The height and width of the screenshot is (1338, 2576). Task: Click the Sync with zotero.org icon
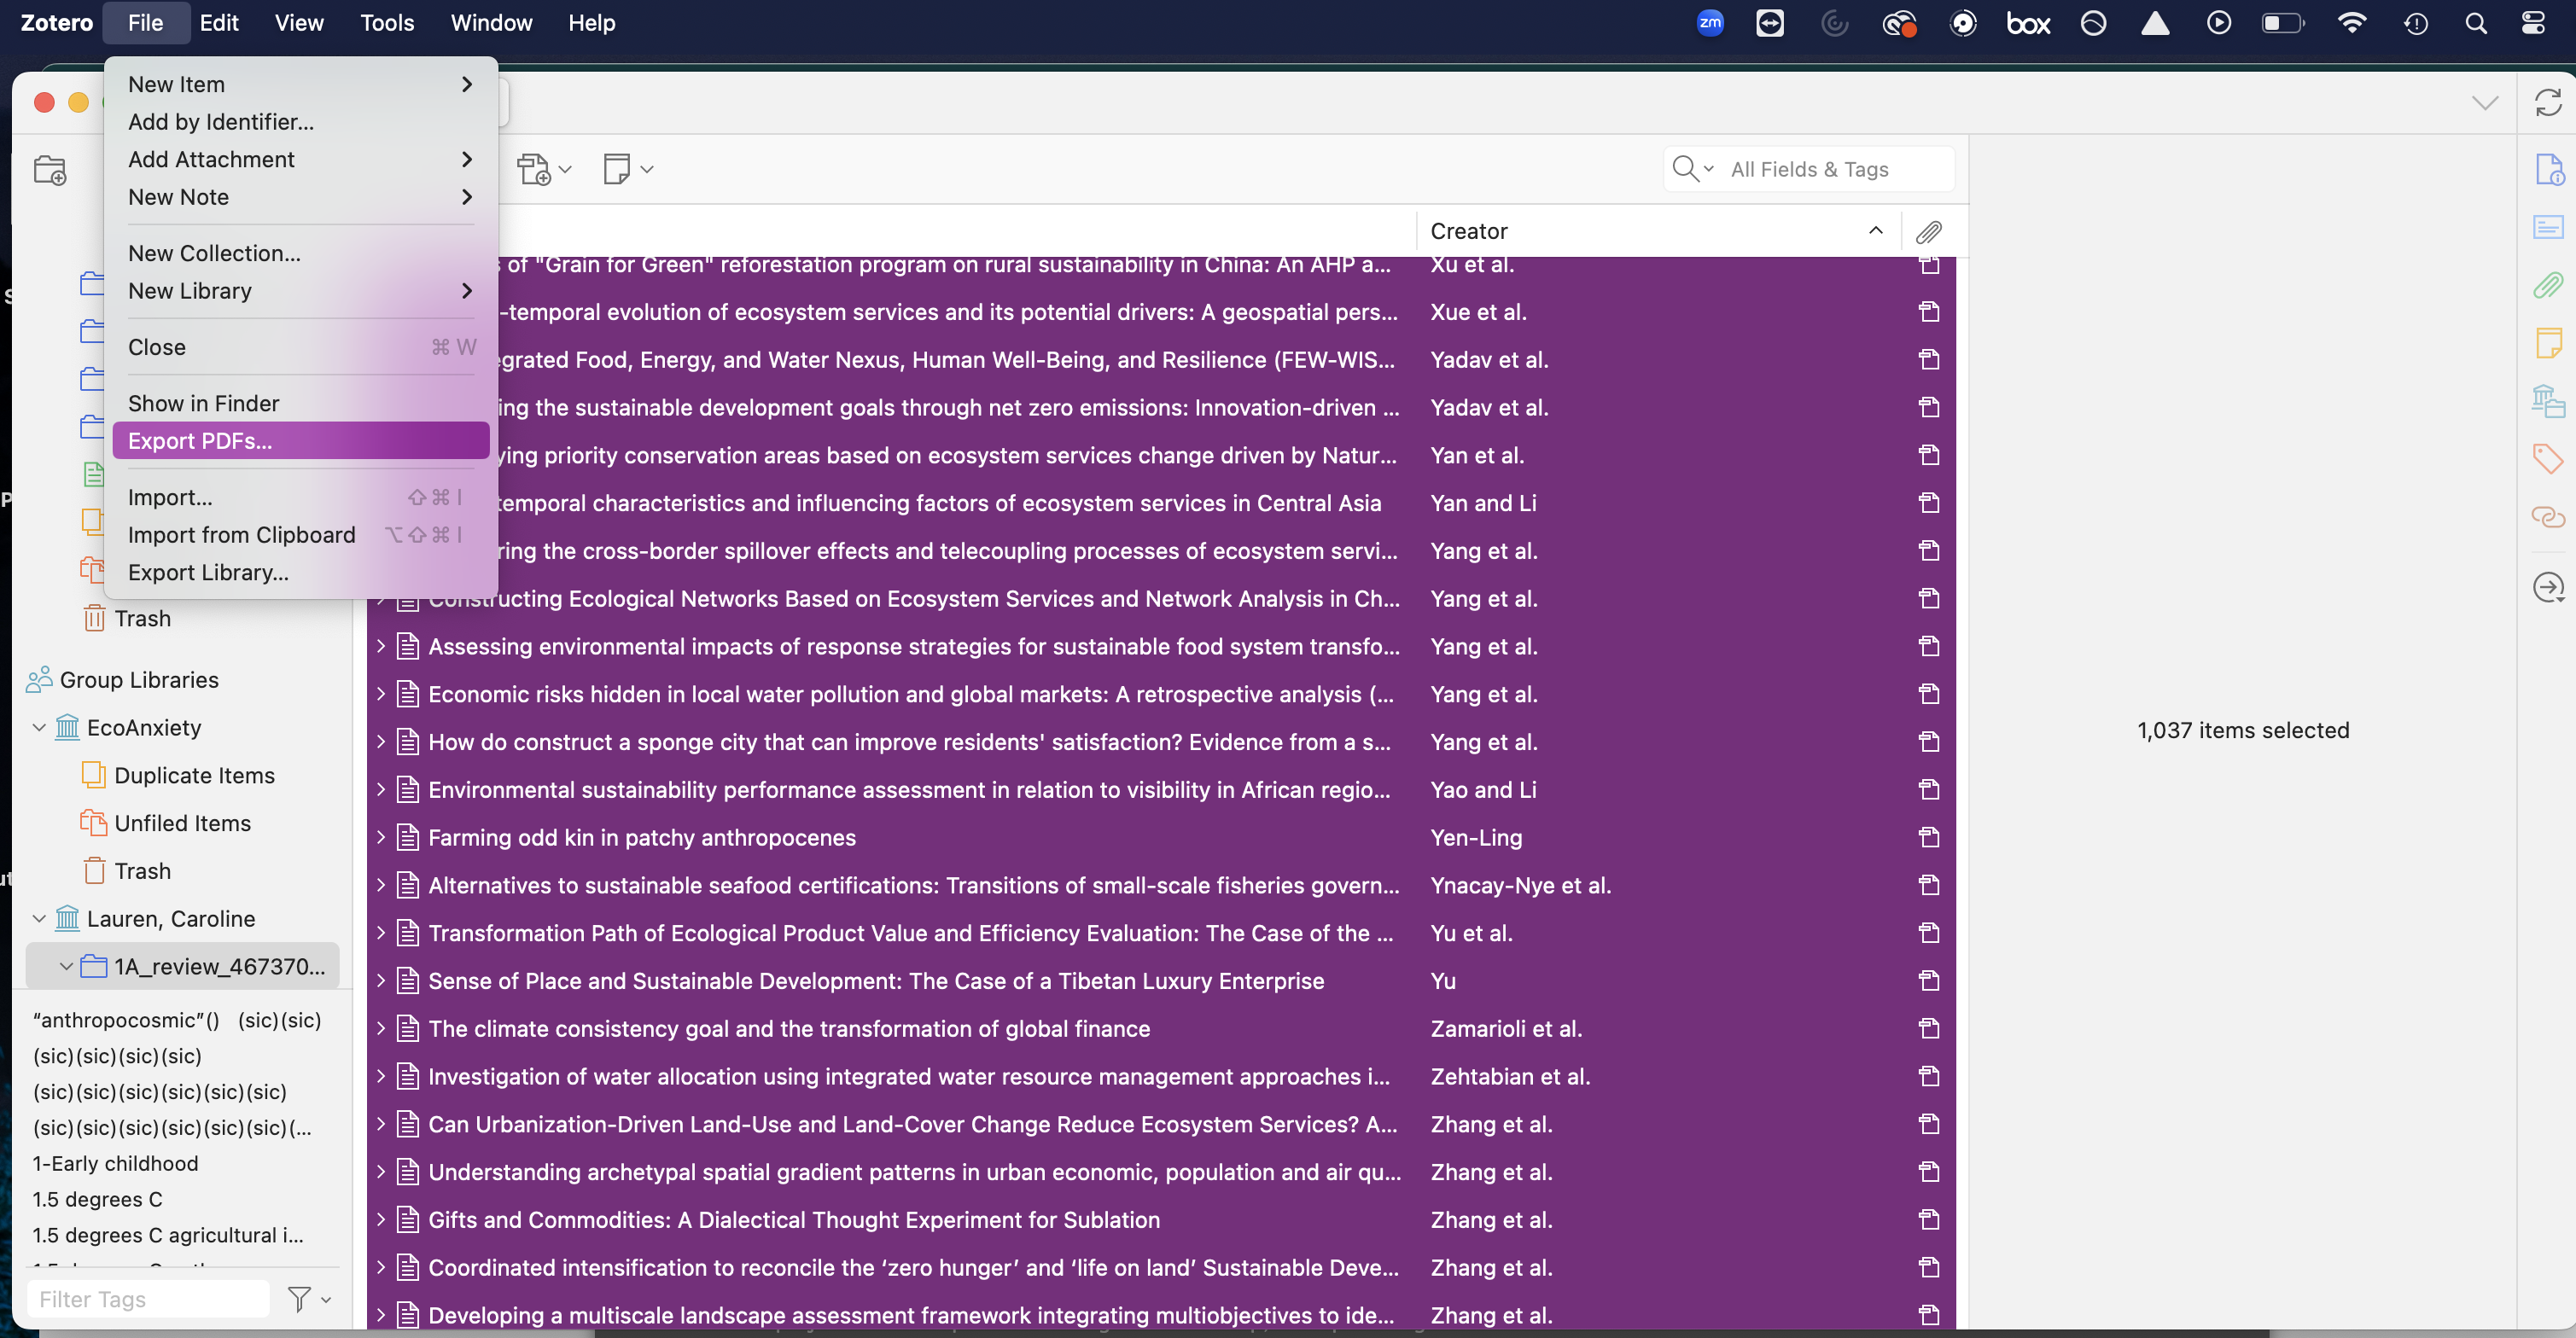click(x=2547, y=102)
